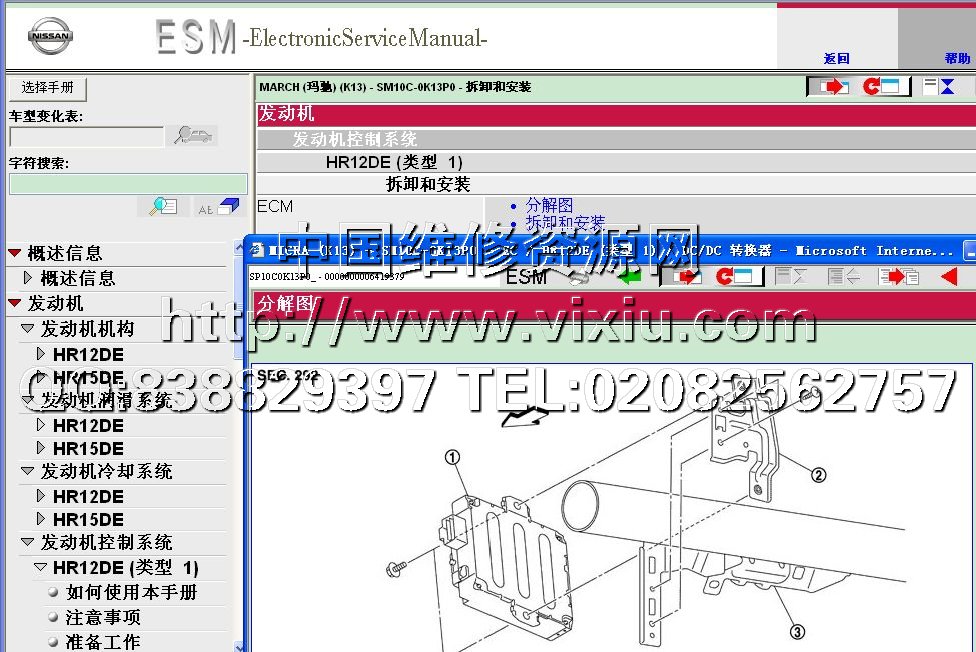
Task: Collapse the top-level 概述信息 section with red triangle
Action: click(x=15, y=253)
